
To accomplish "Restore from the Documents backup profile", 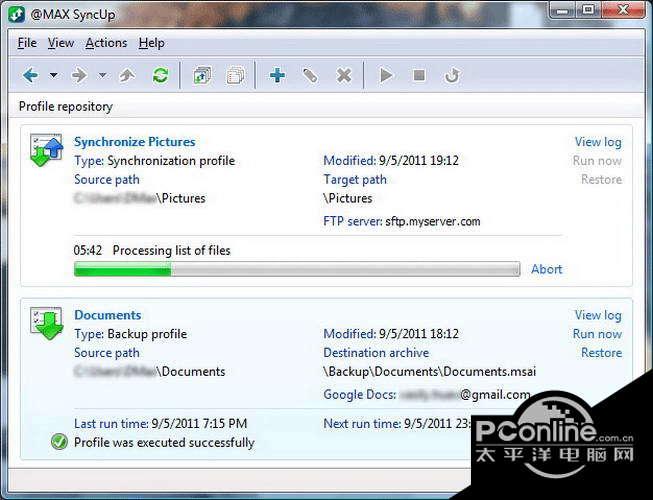I will 601,352.
